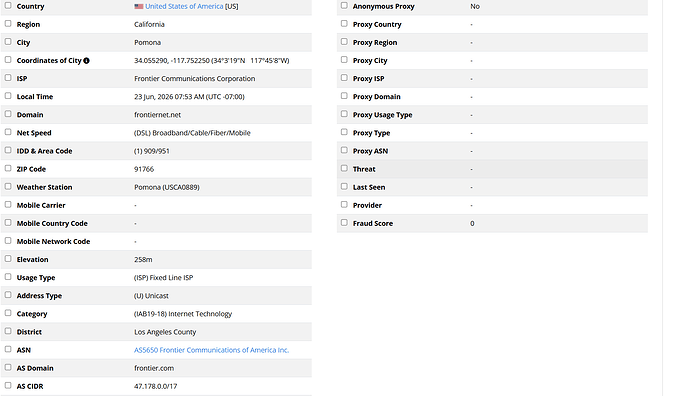Tick the IDD & Area Code checkbox
Screen dimensions: 690x396
point(8,150)
